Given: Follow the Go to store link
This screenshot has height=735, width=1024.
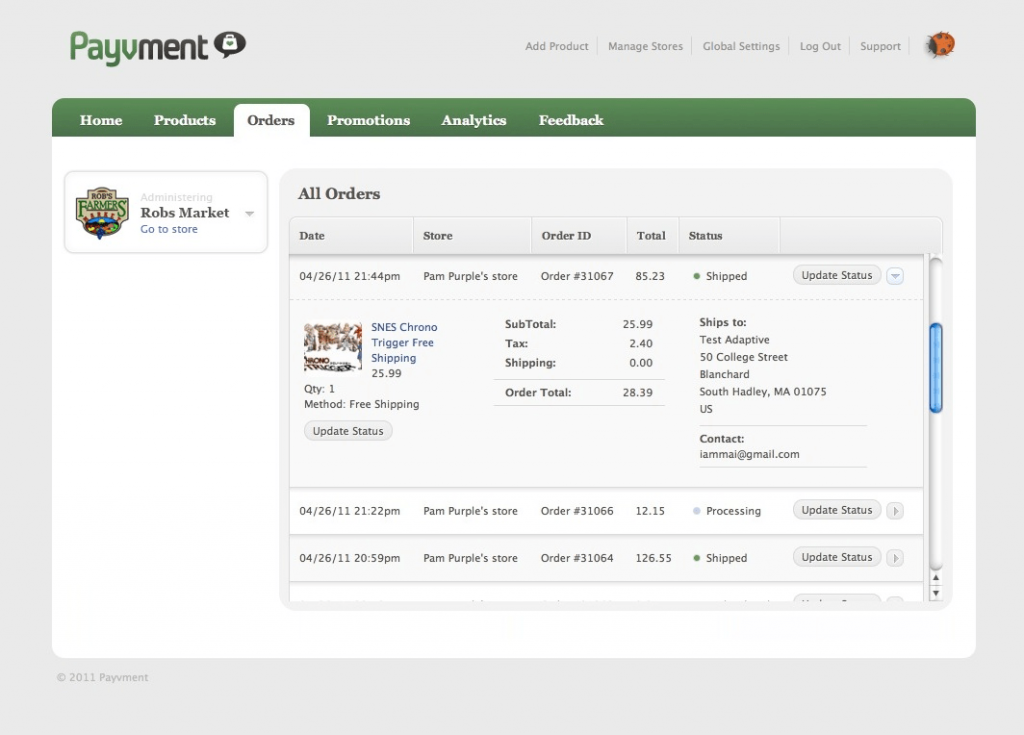Looking at the screenshot, I should click(x=169, y=230).
